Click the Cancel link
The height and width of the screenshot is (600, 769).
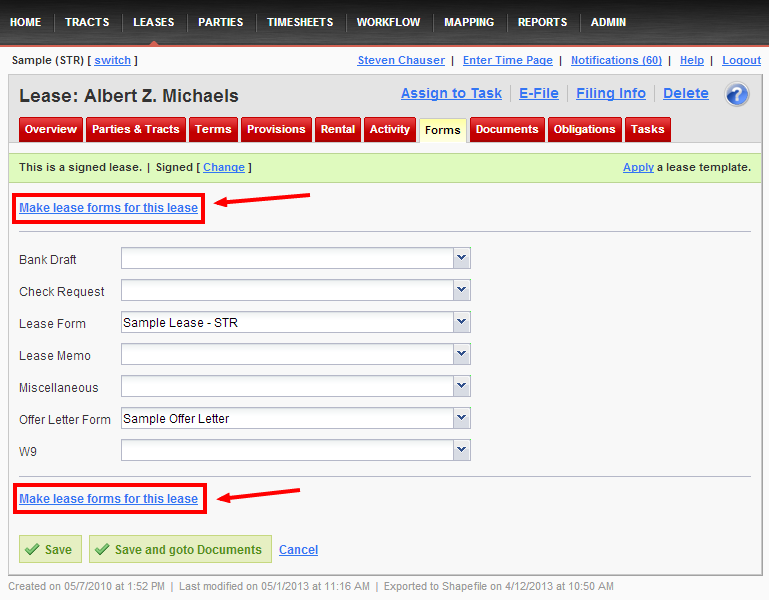(298, 550)
